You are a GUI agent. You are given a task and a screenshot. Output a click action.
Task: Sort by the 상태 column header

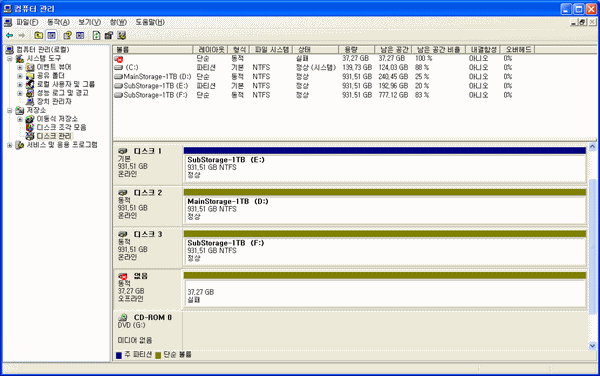tap(316, 50)
